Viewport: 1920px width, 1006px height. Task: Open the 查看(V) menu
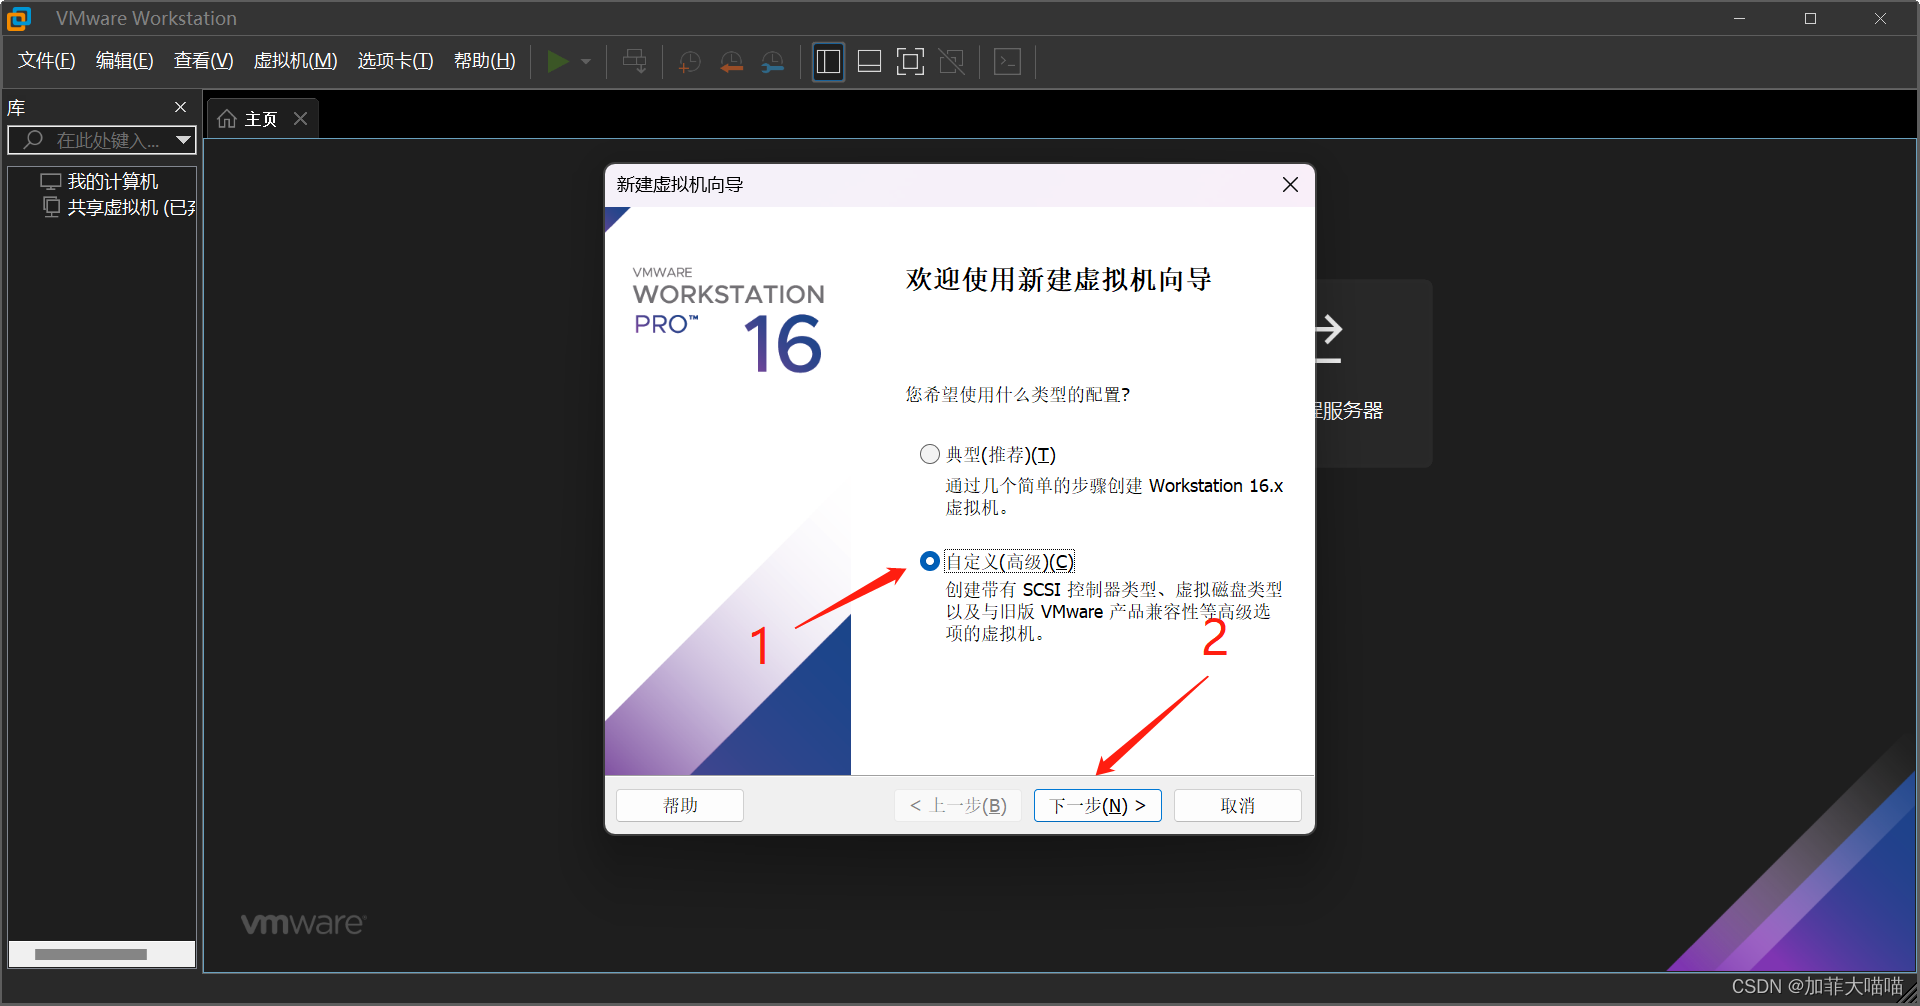tap(204, 61)
